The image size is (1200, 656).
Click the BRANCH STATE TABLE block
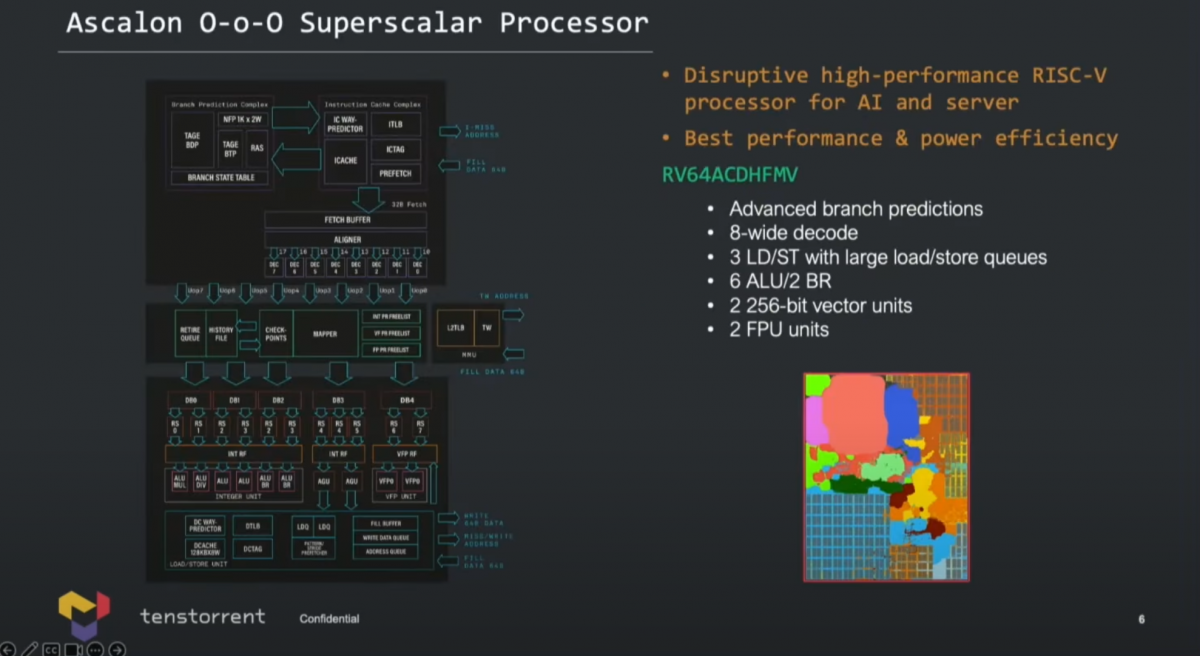220,178
